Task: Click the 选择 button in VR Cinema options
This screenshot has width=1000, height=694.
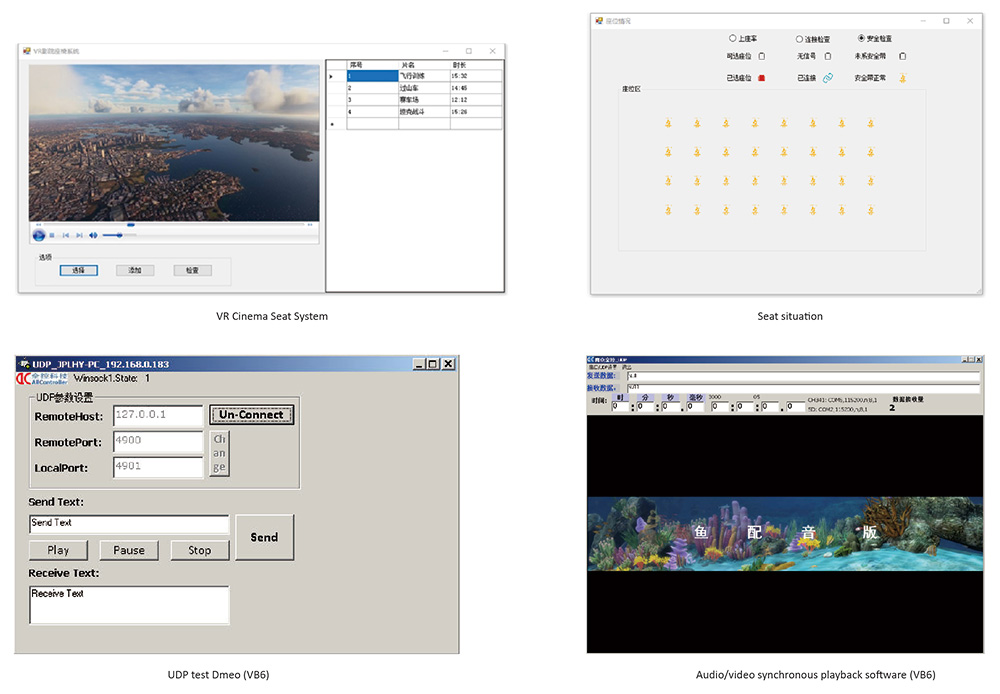Action: coord(78,270)
